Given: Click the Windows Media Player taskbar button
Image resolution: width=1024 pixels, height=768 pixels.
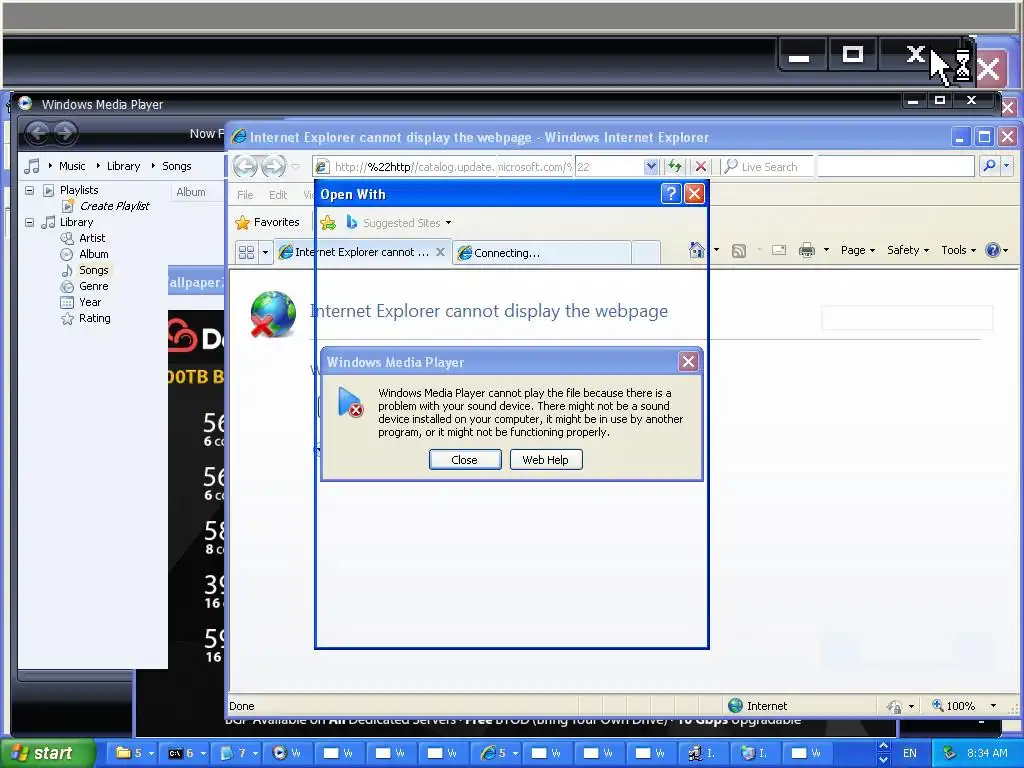Looking at the screenshot, I should point(287,753).
